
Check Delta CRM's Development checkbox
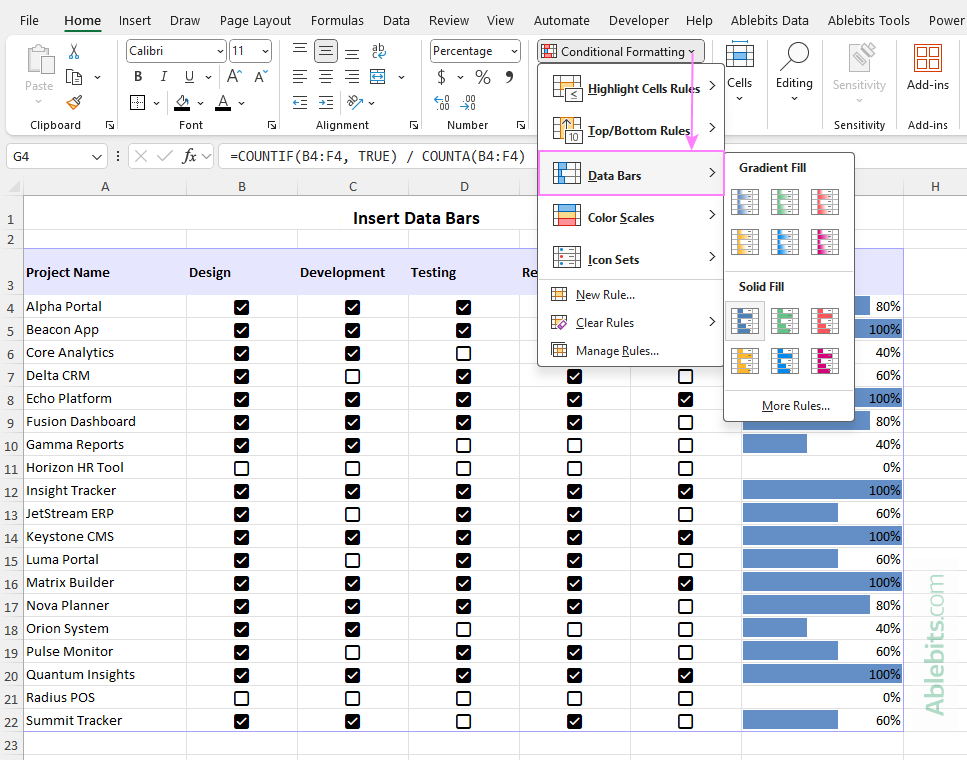coord(352,375)
